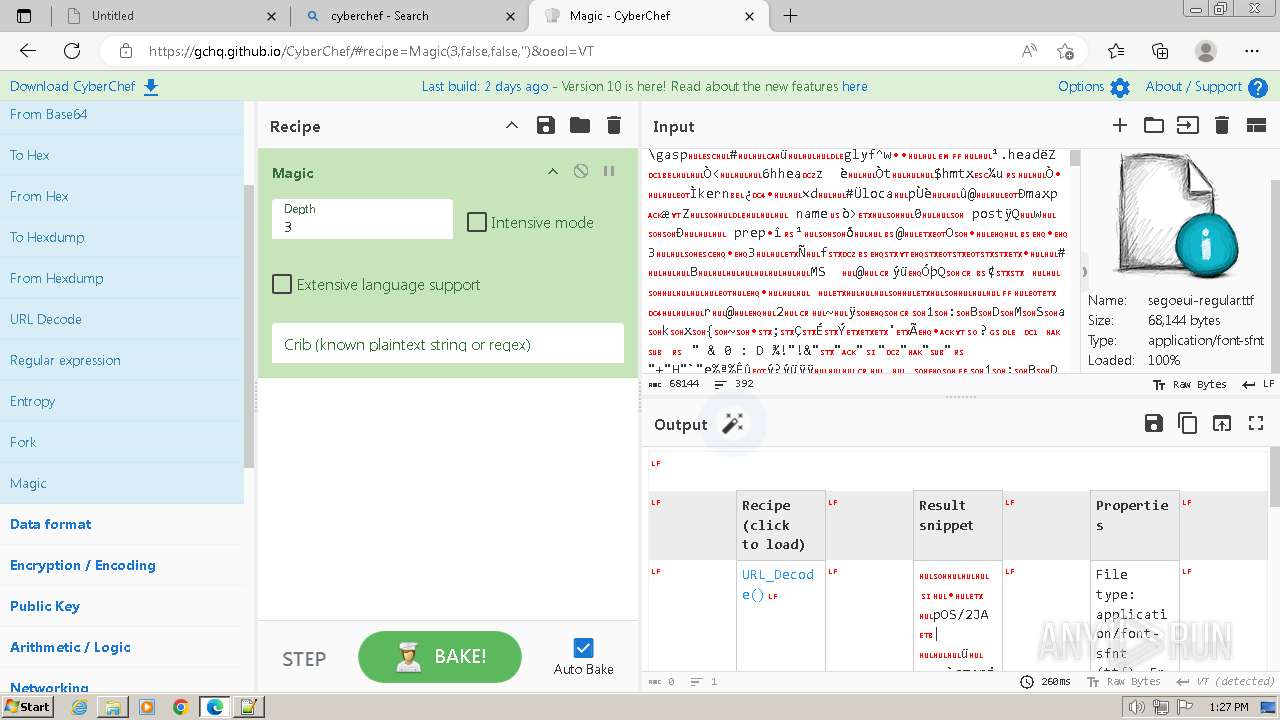
Task: Expand the Public Key category
Action: [x=122, y=606]
